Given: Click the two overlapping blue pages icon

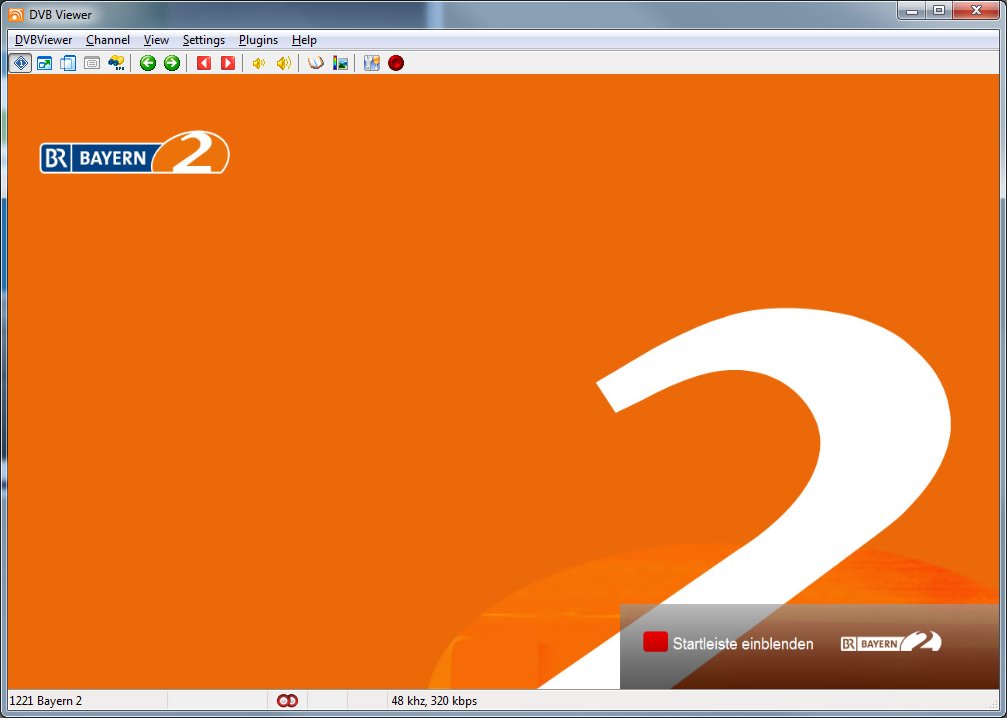Looking at the screenshot, I should 68,63.
